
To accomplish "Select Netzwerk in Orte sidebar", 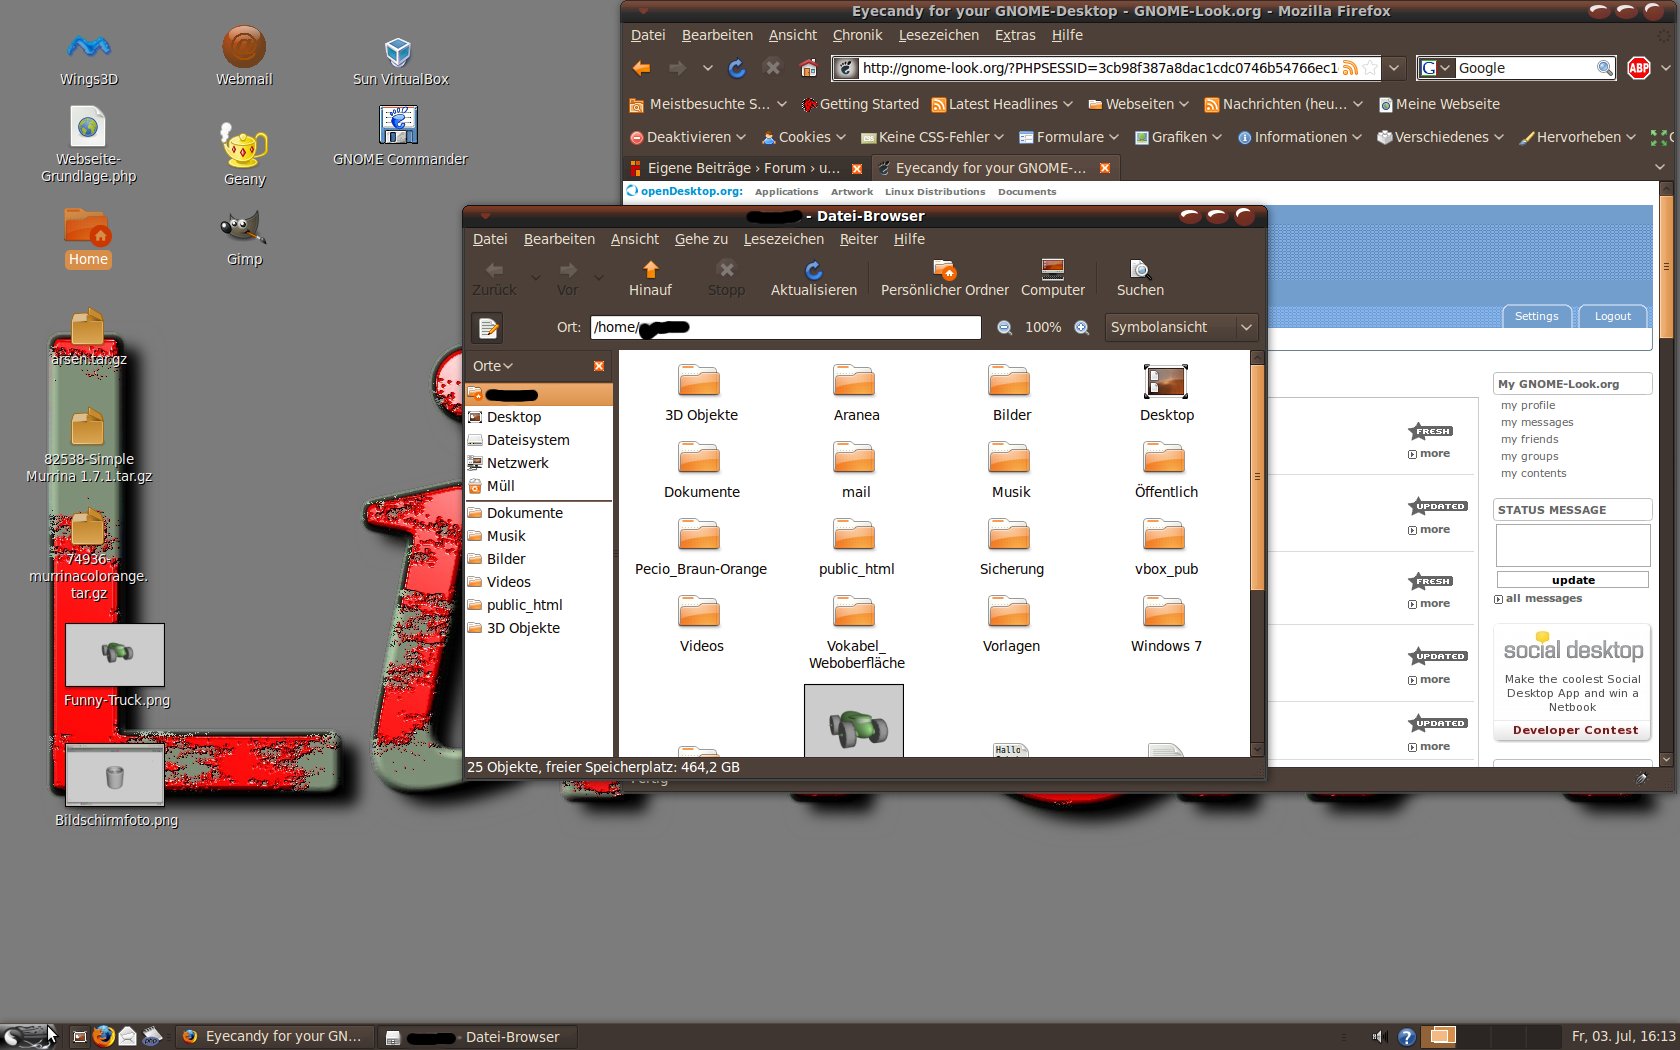I will (517, 463).
